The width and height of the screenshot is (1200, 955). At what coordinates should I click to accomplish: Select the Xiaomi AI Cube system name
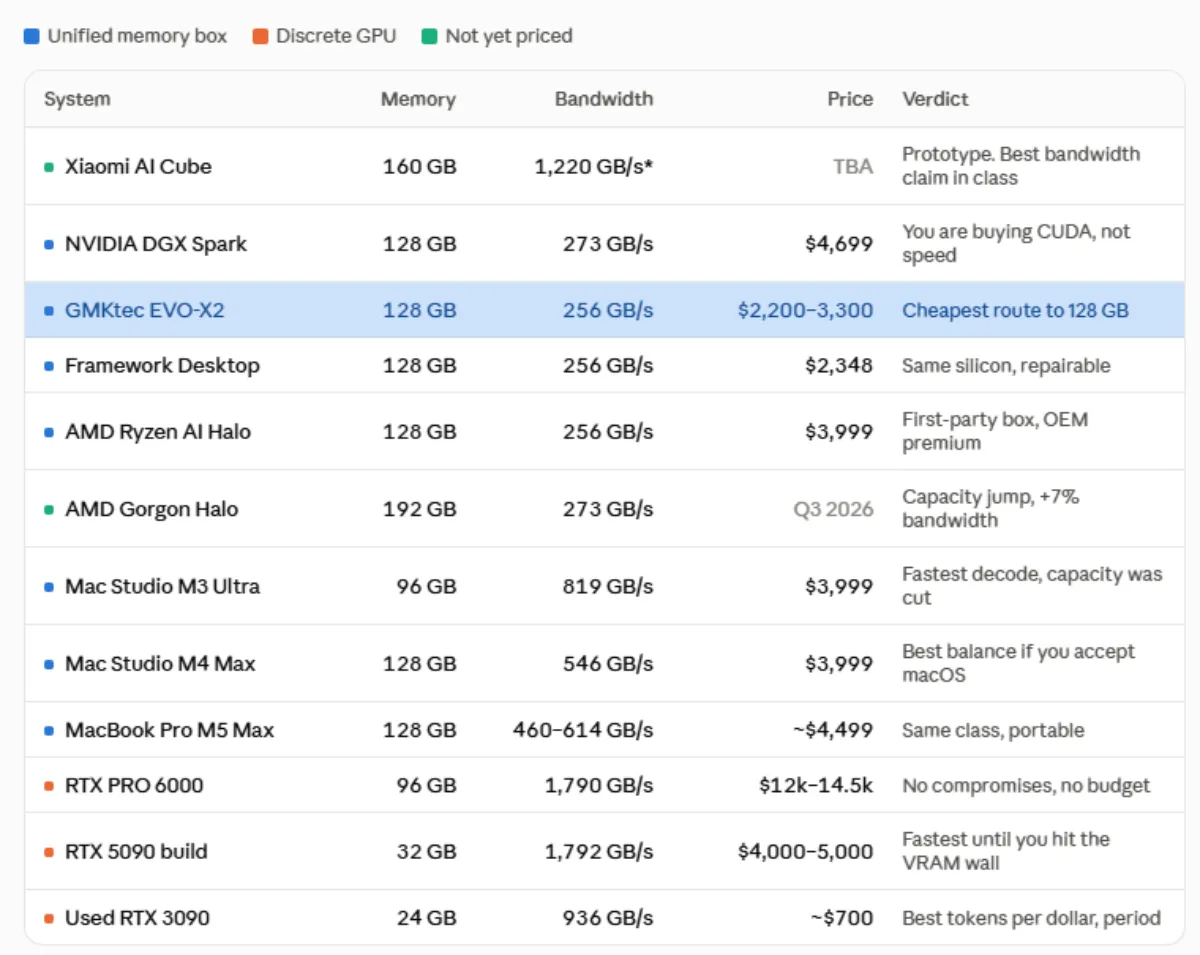(138, 166)
